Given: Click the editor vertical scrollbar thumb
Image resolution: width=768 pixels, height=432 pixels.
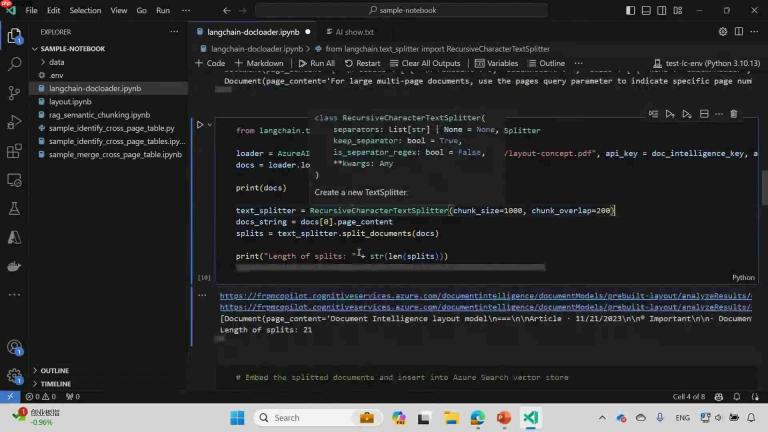Looking at the screenshot, I should click(765, 188).
